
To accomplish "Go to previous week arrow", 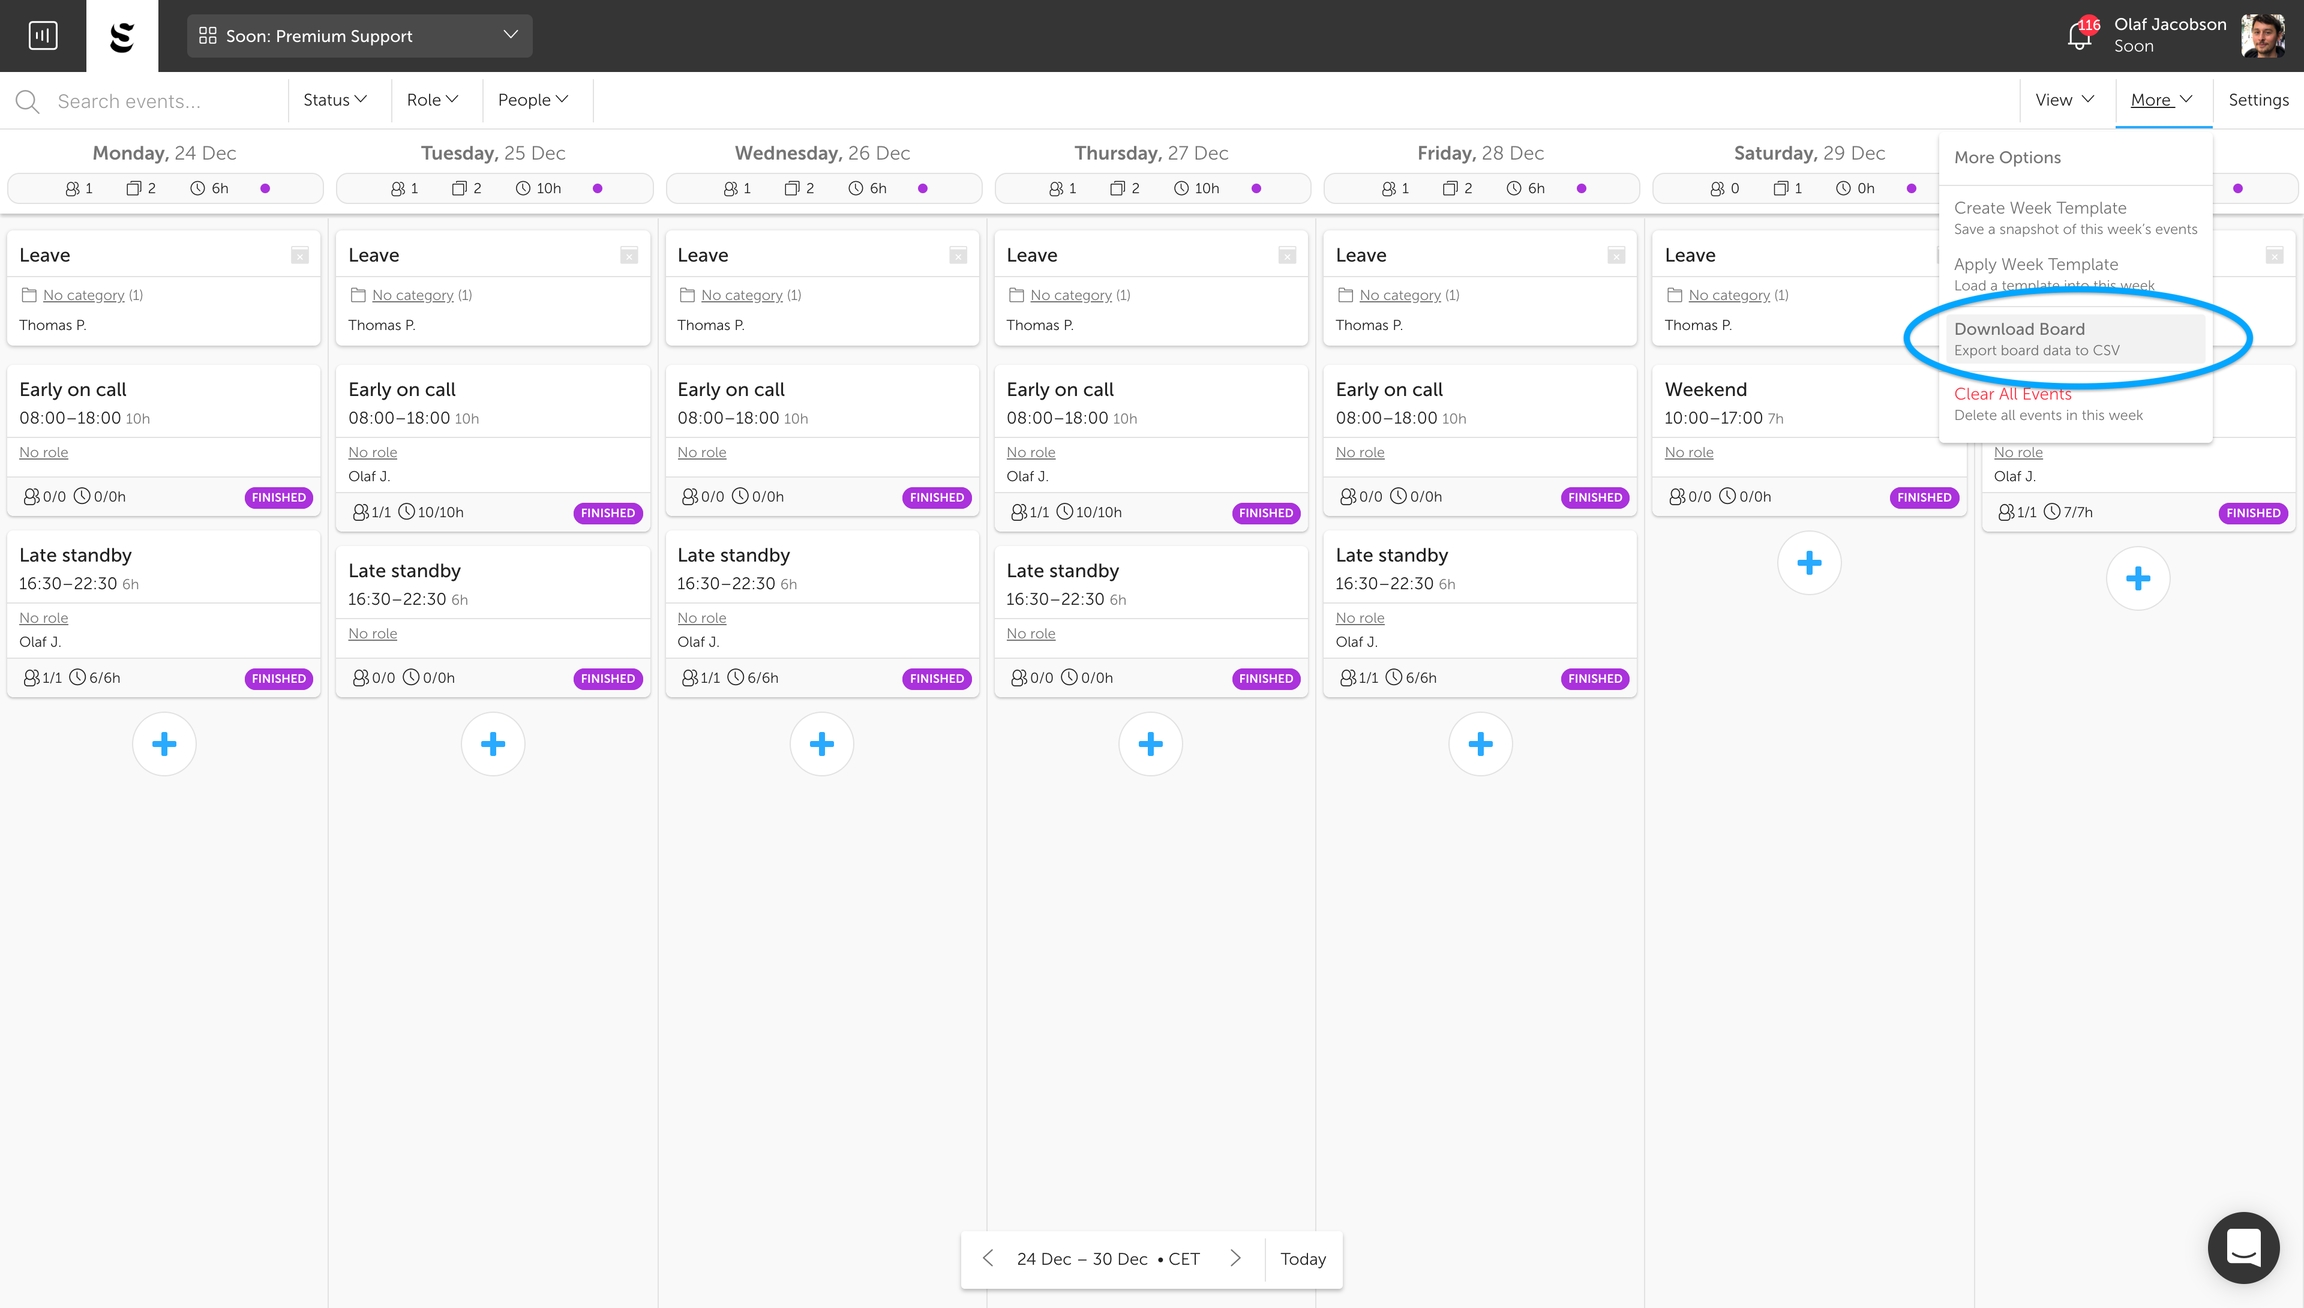I will click(x=988, y=1258).
